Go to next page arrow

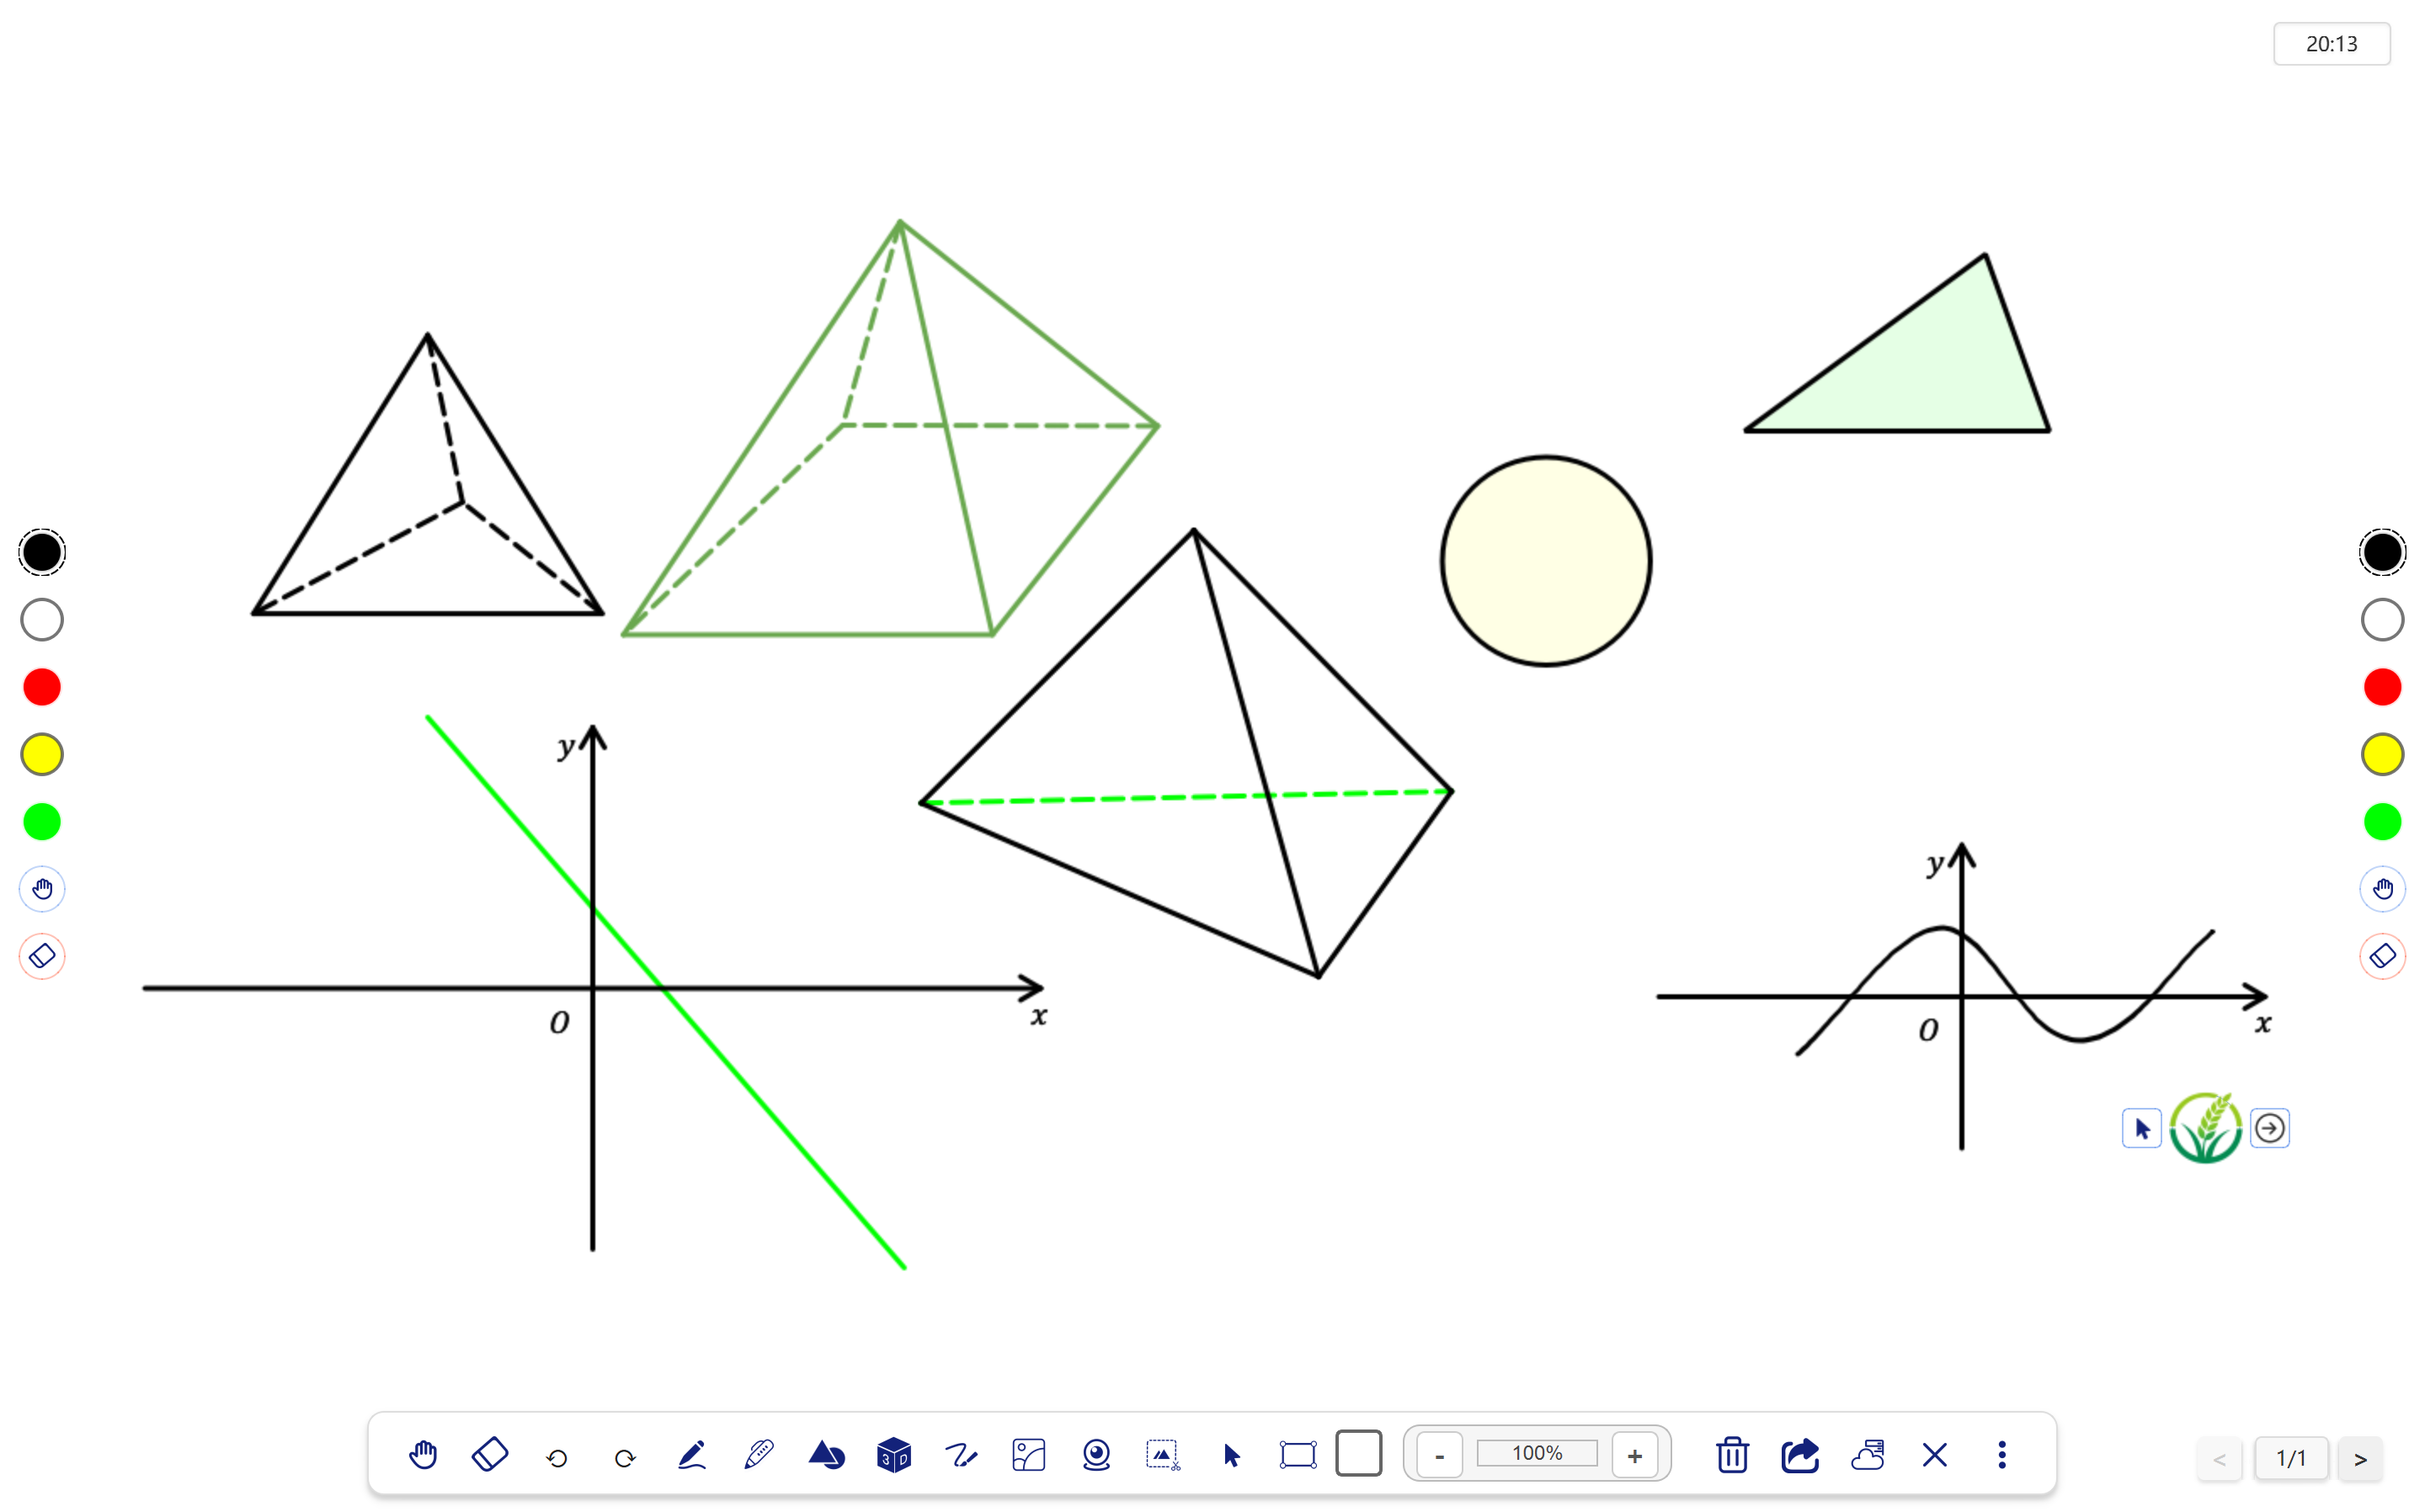tap(2360, 1459)
